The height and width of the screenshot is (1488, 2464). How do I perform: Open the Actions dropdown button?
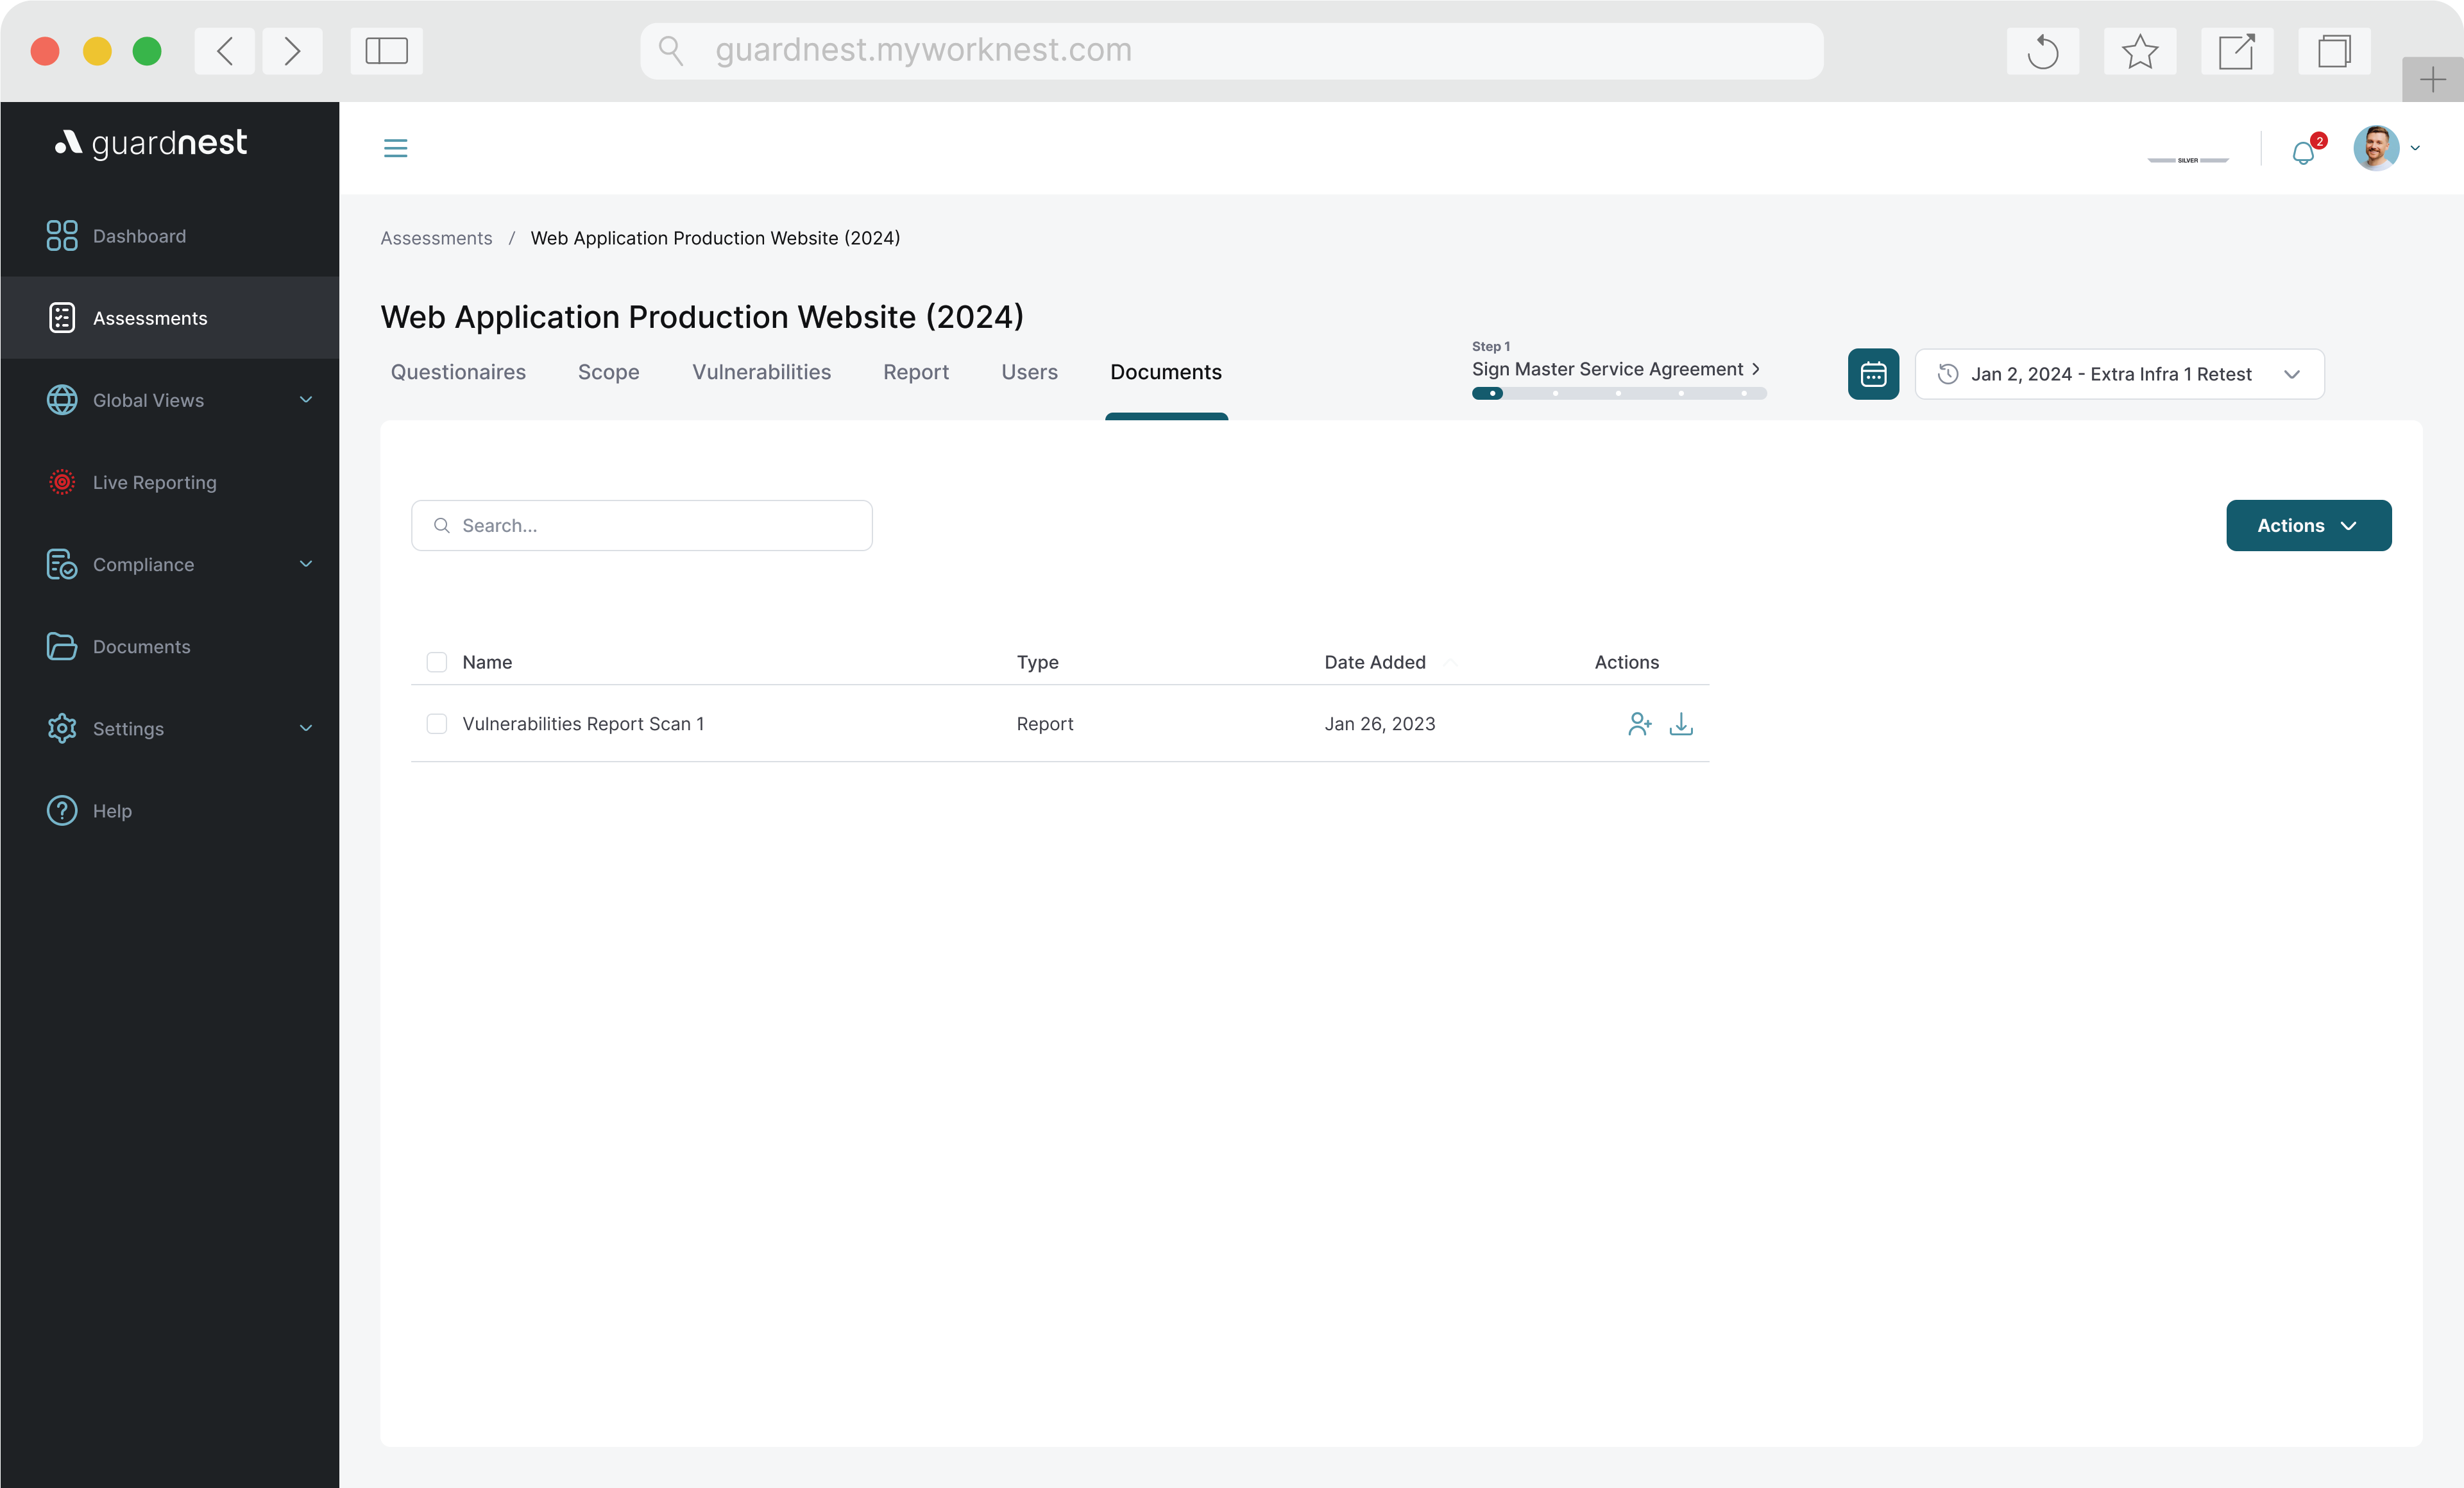tap(2307, 525)
